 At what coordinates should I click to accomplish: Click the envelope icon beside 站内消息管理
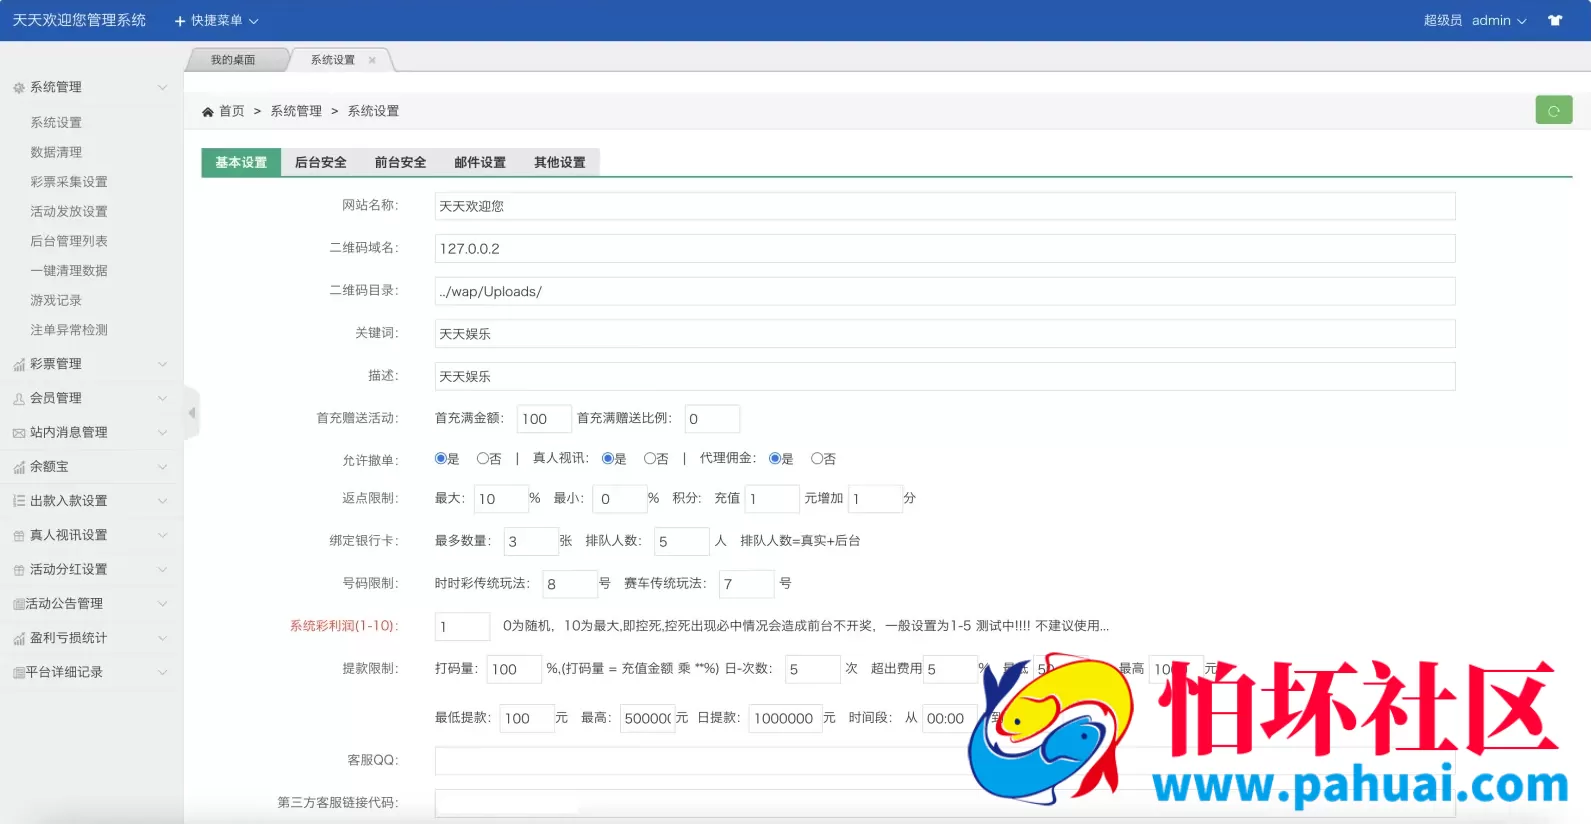19,433
